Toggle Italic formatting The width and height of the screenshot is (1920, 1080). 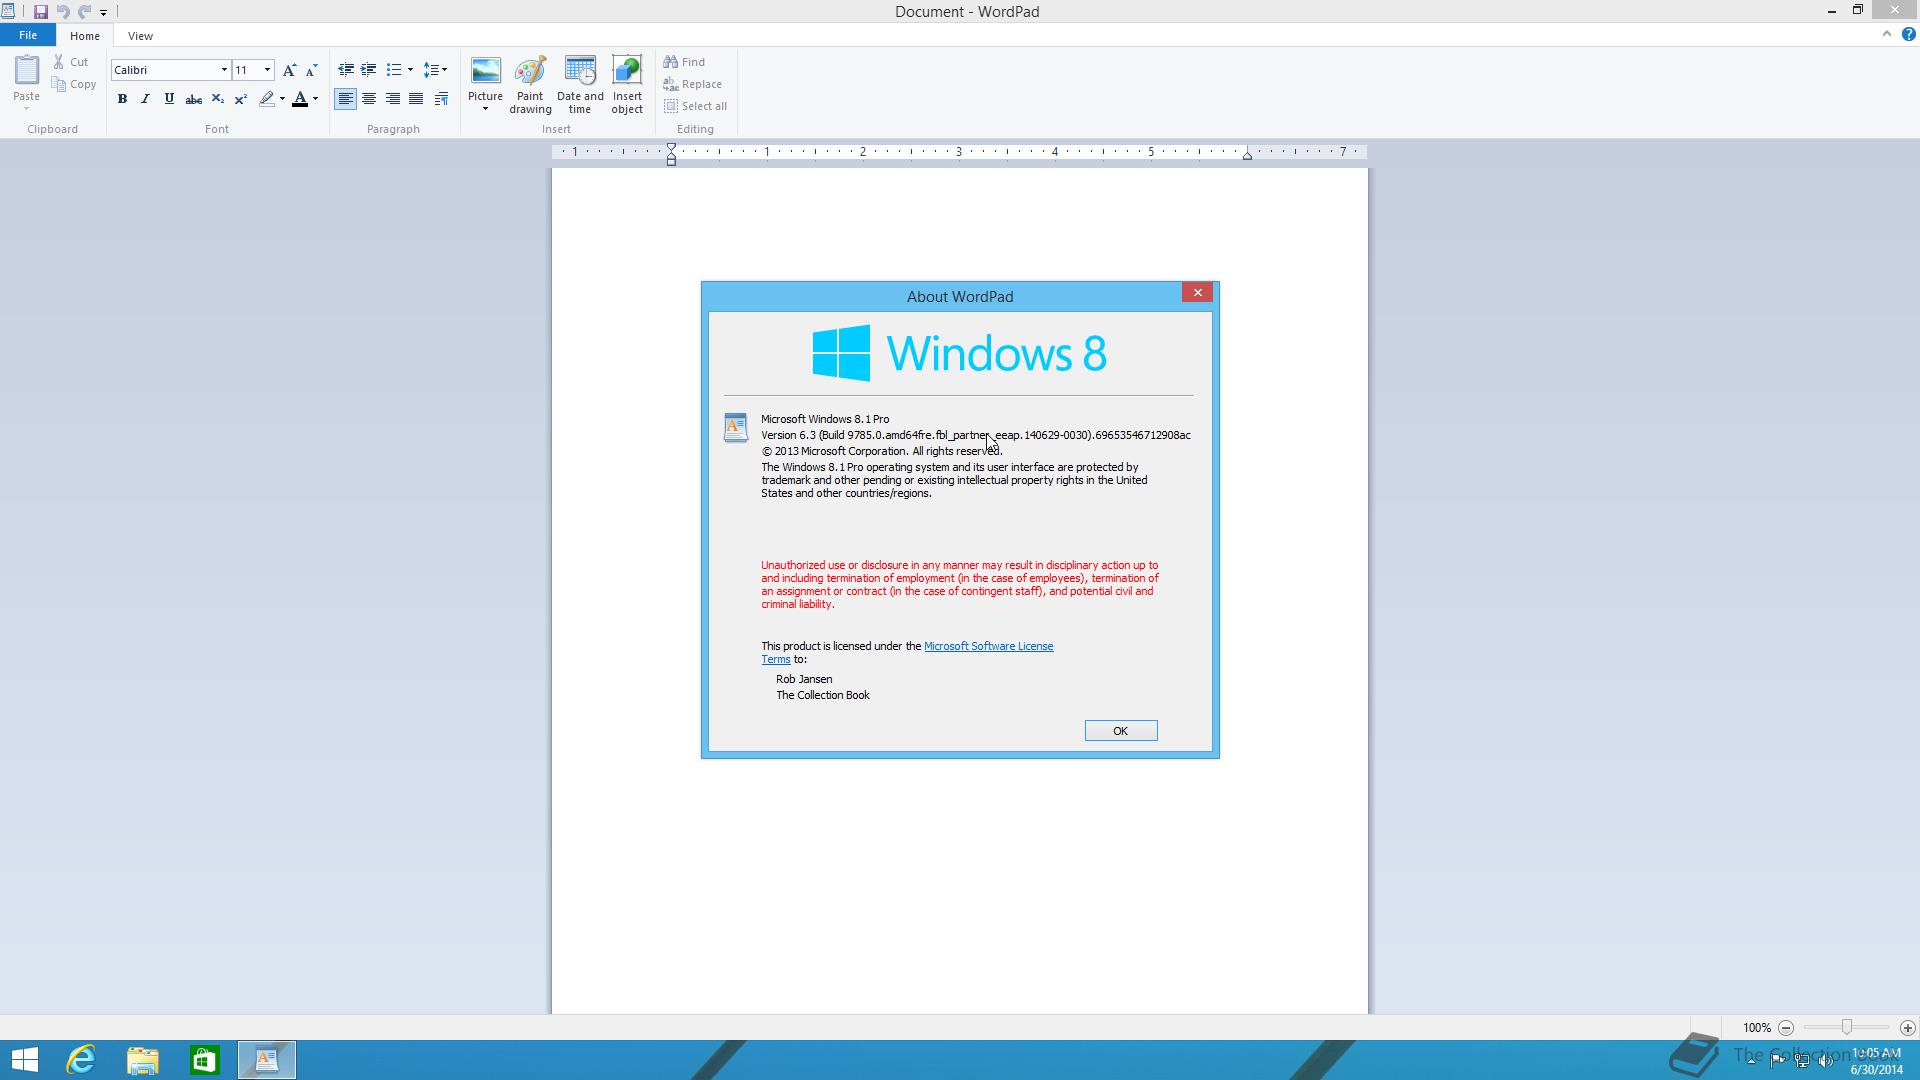click(145, 99)
